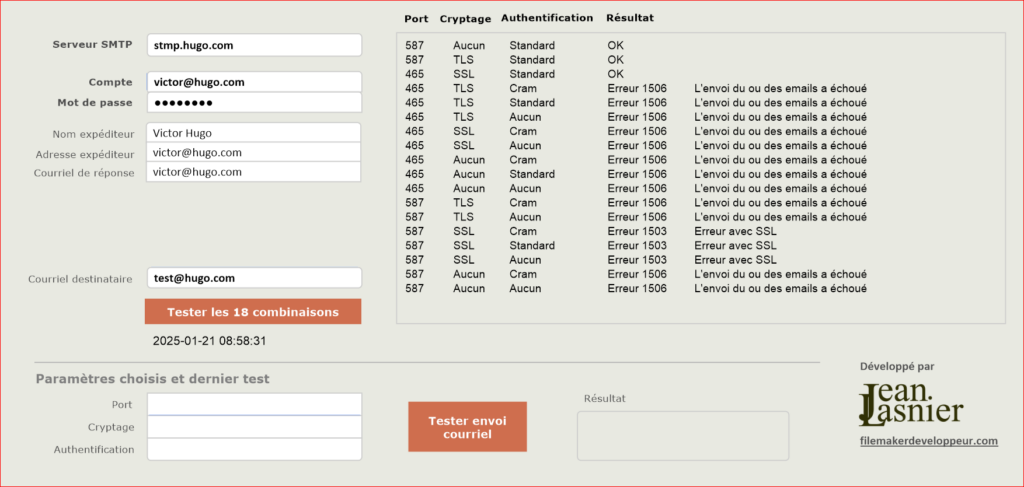
Task: Select the 587 Aucun Standard OK row
Action: [x=515, y=46]
